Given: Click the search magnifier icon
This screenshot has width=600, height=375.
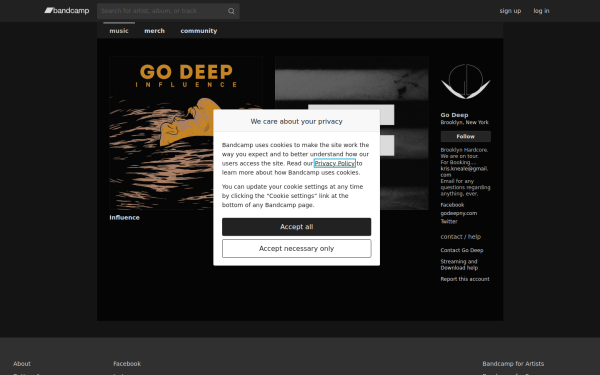Looking at the screenshot, I should [x=231, y=11].
